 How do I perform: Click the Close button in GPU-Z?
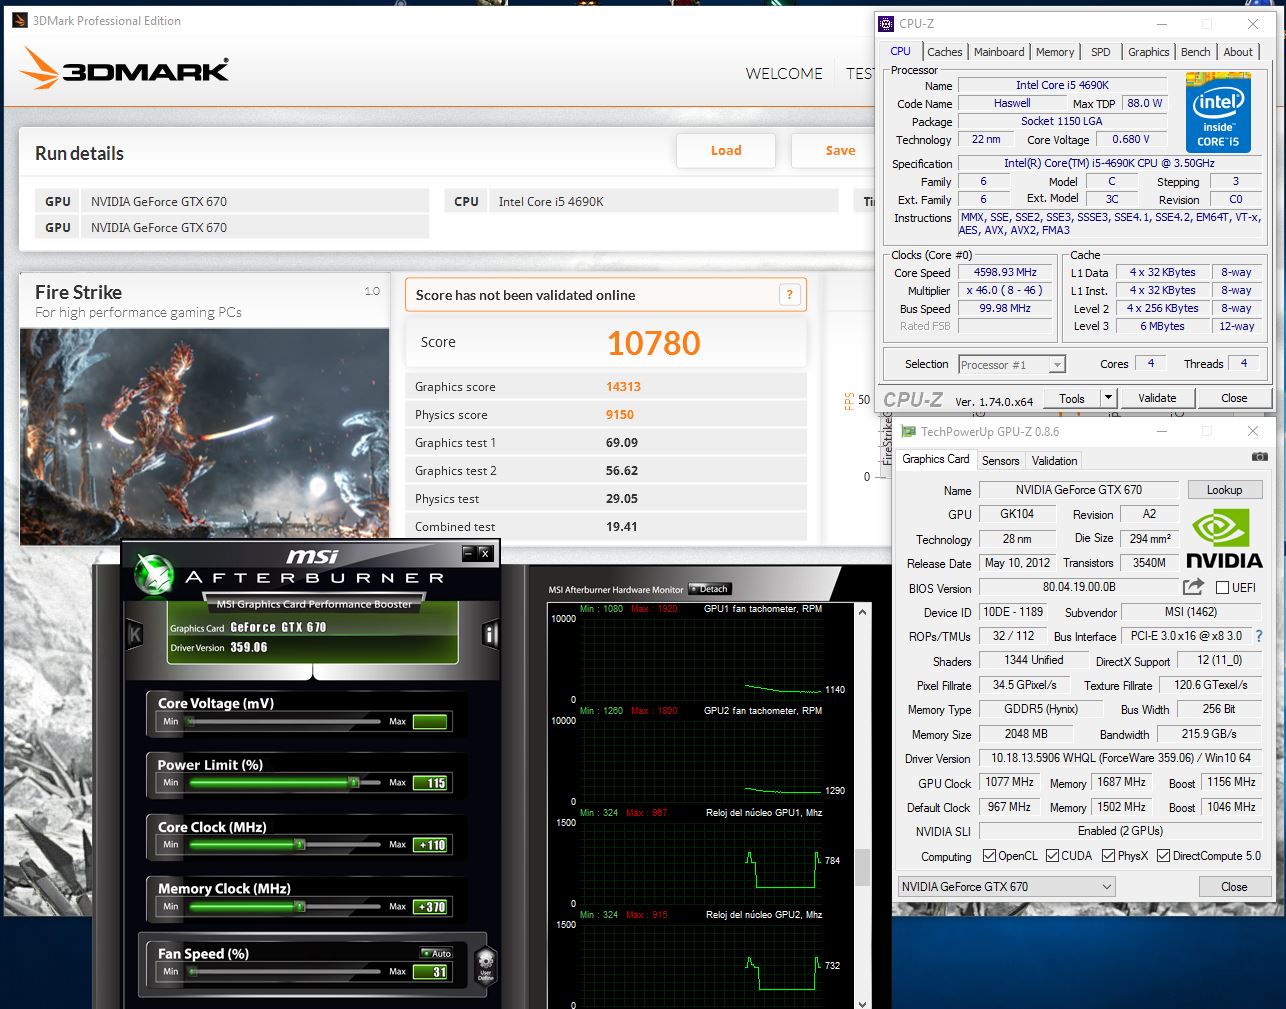(1234, 887)
